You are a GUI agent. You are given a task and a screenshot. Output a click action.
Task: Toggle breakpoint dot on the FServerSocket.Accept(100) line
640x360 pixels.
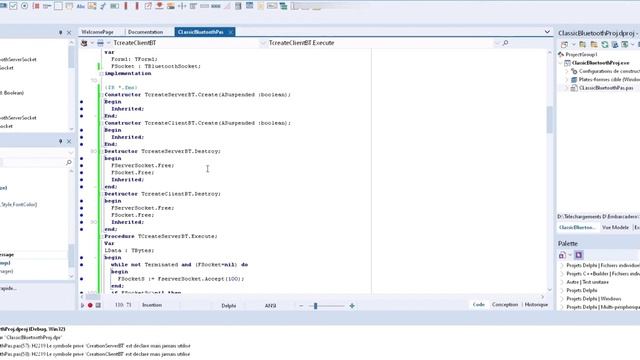coord(82,279)
